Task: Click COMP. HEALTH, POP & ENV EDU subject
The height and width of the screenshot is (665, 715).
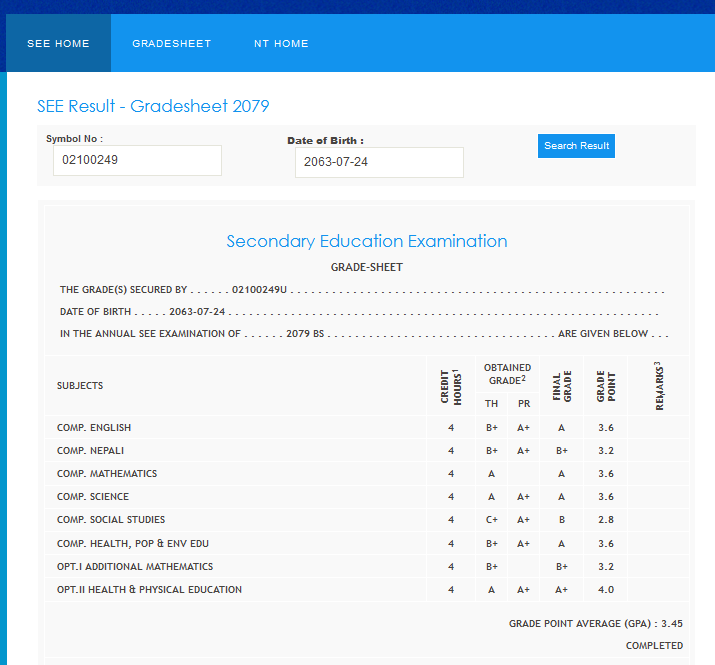Action: coord(133,544)
